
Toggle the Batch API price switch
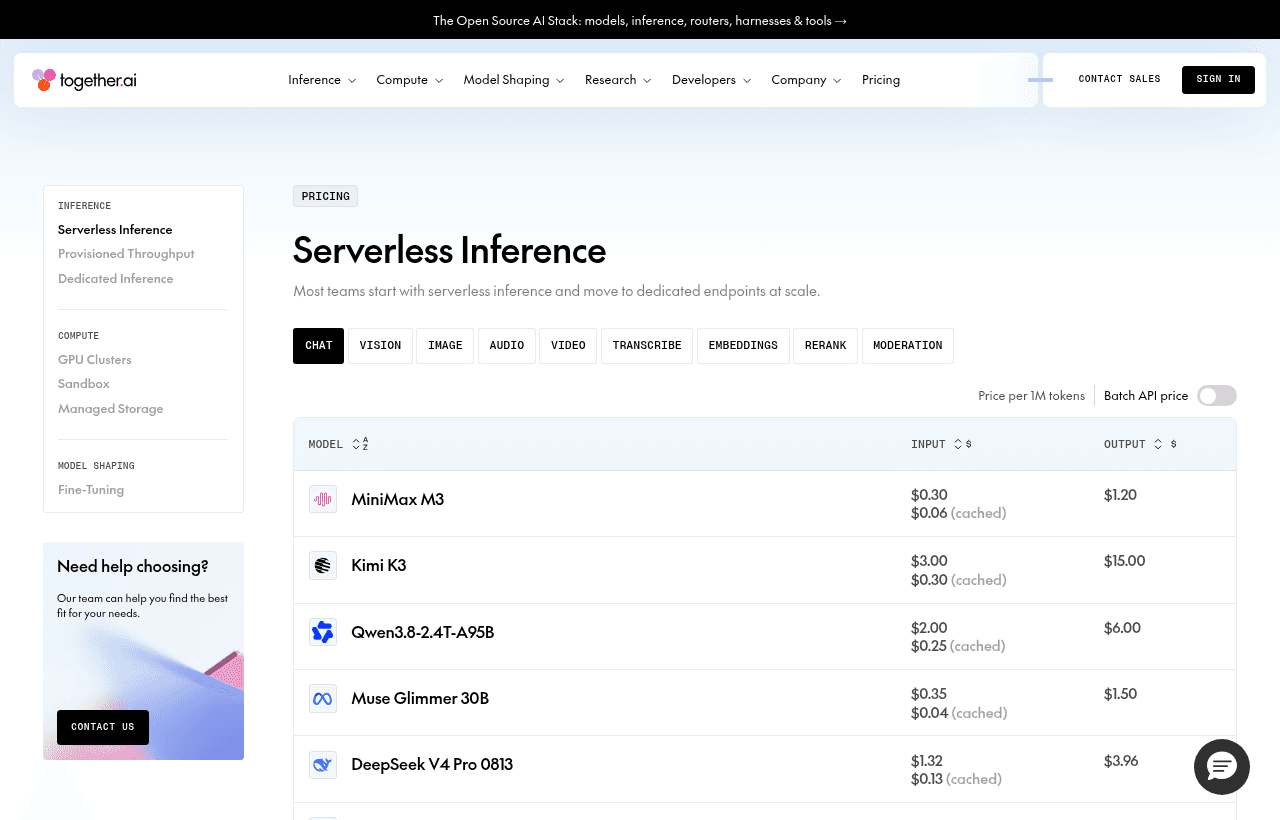(1217, 396)
